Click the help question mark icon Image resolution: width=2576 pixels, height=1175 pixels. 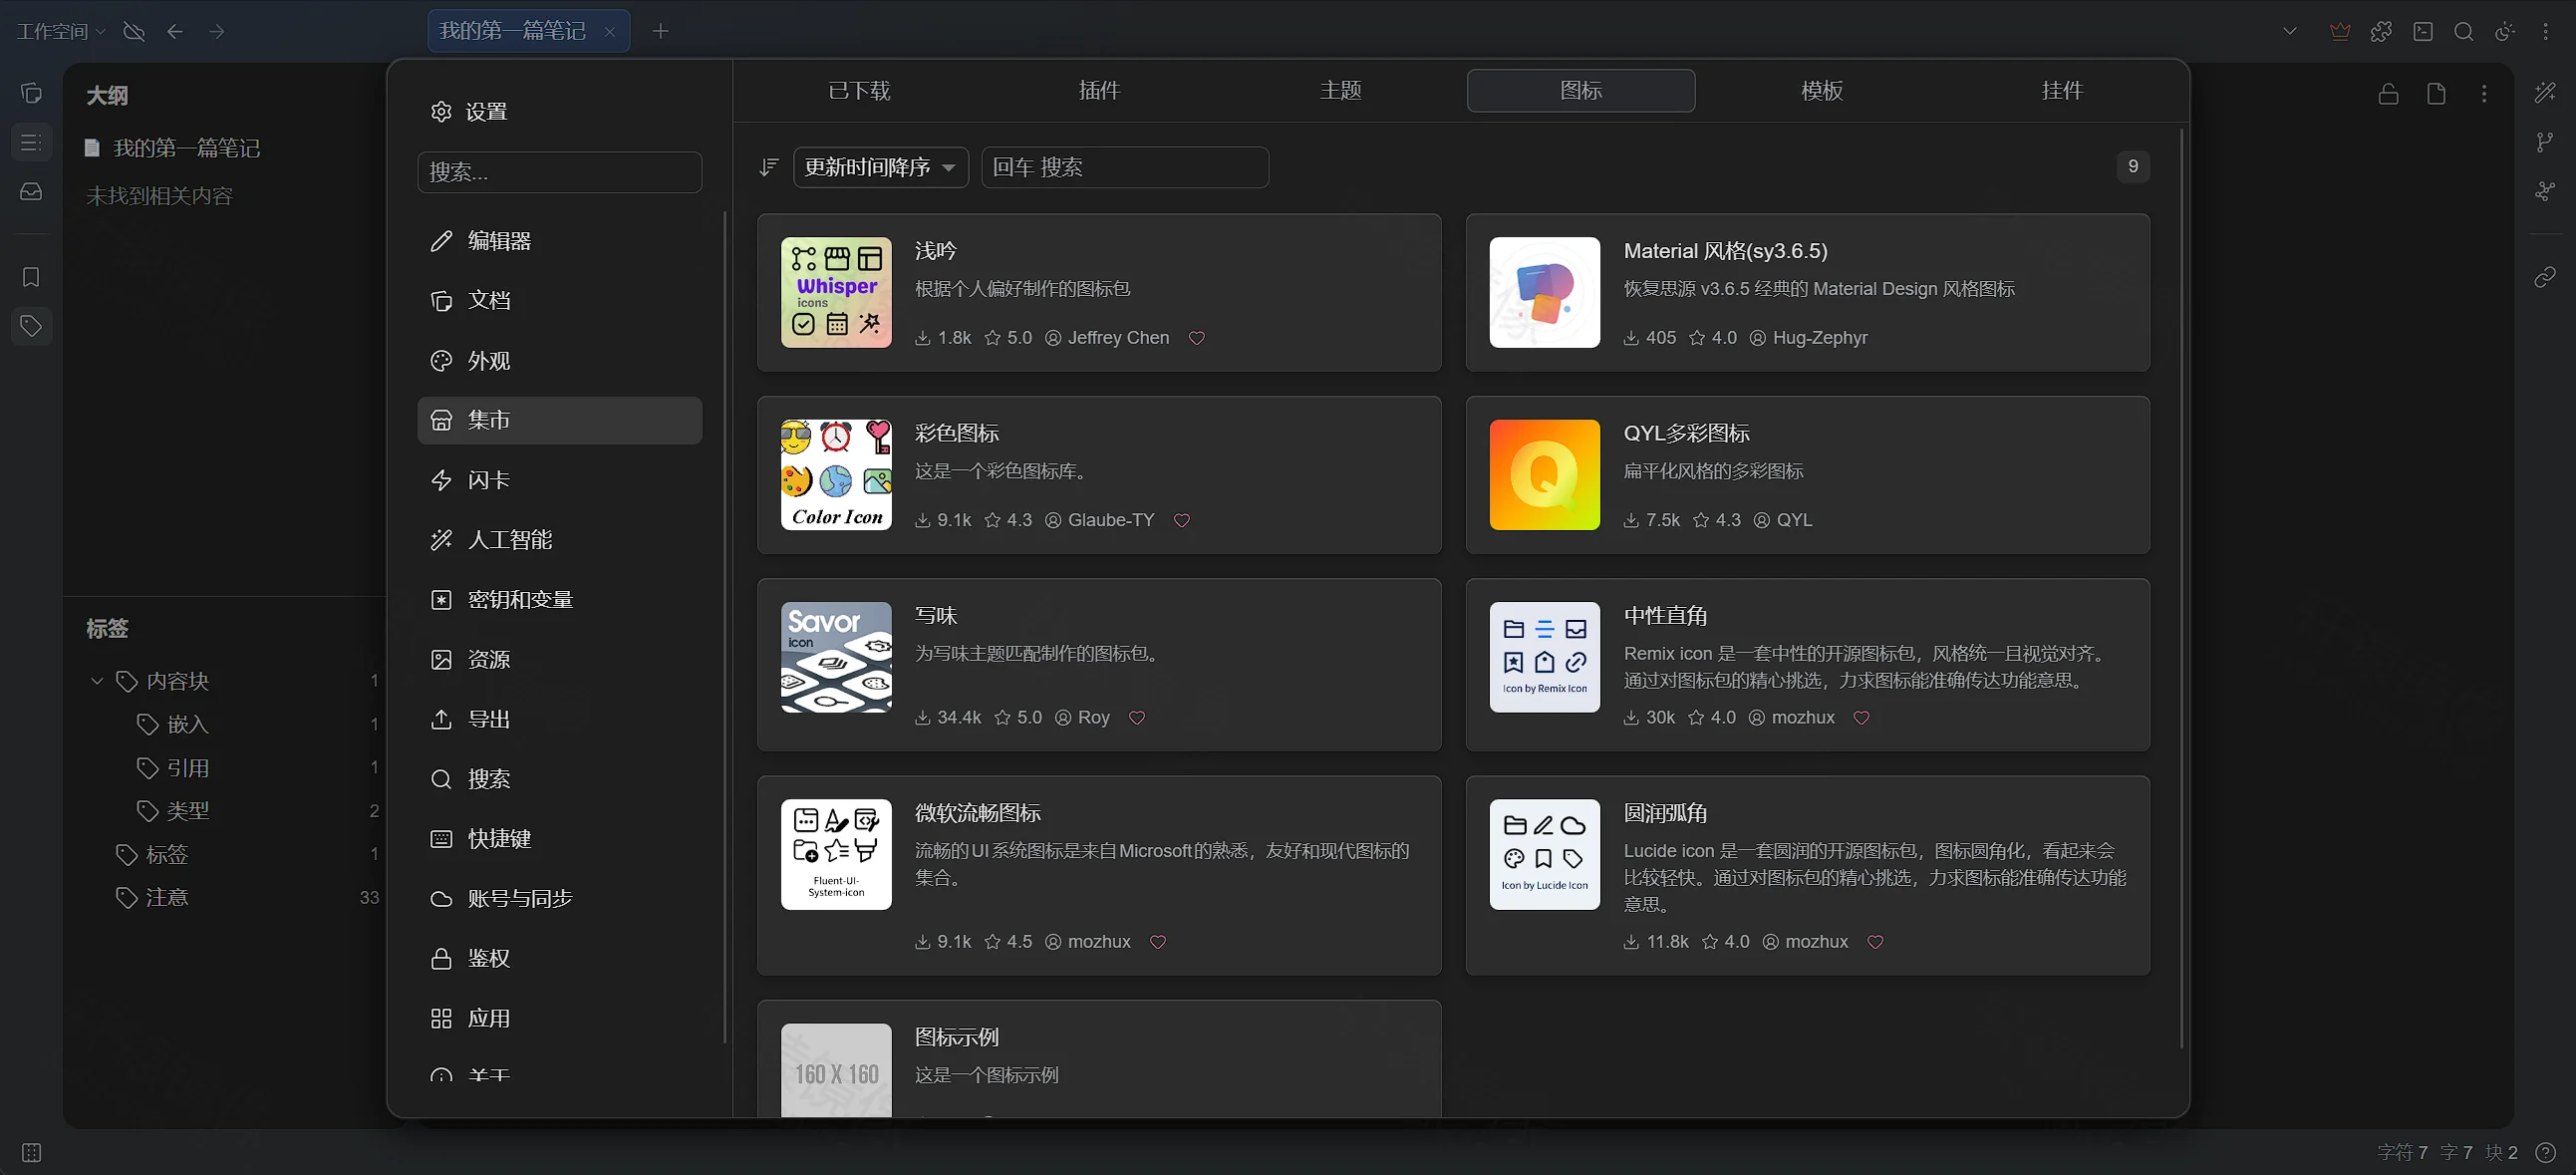coord(2547,1152)
